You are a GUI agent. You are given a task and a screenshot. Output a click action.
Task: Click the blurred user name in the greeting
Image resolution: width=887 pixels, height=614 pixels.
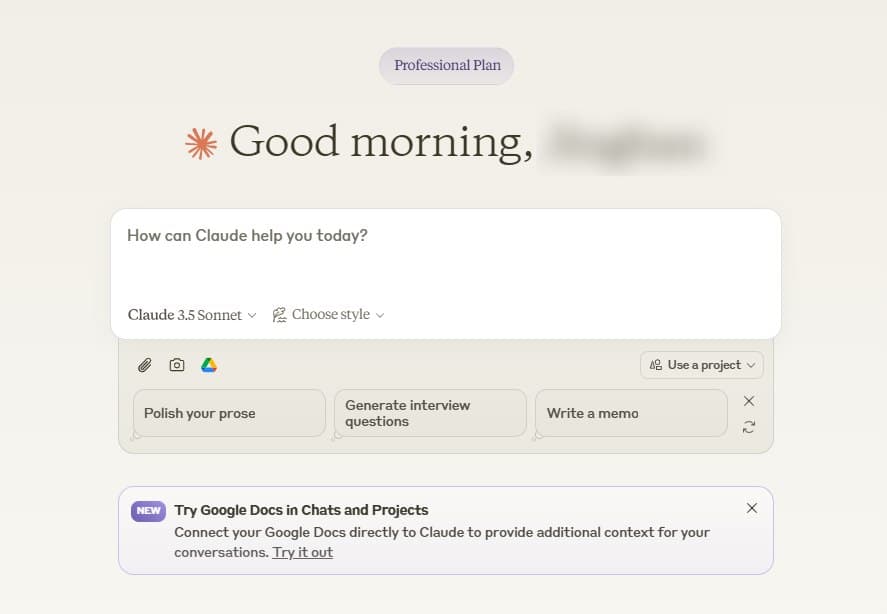627,142
